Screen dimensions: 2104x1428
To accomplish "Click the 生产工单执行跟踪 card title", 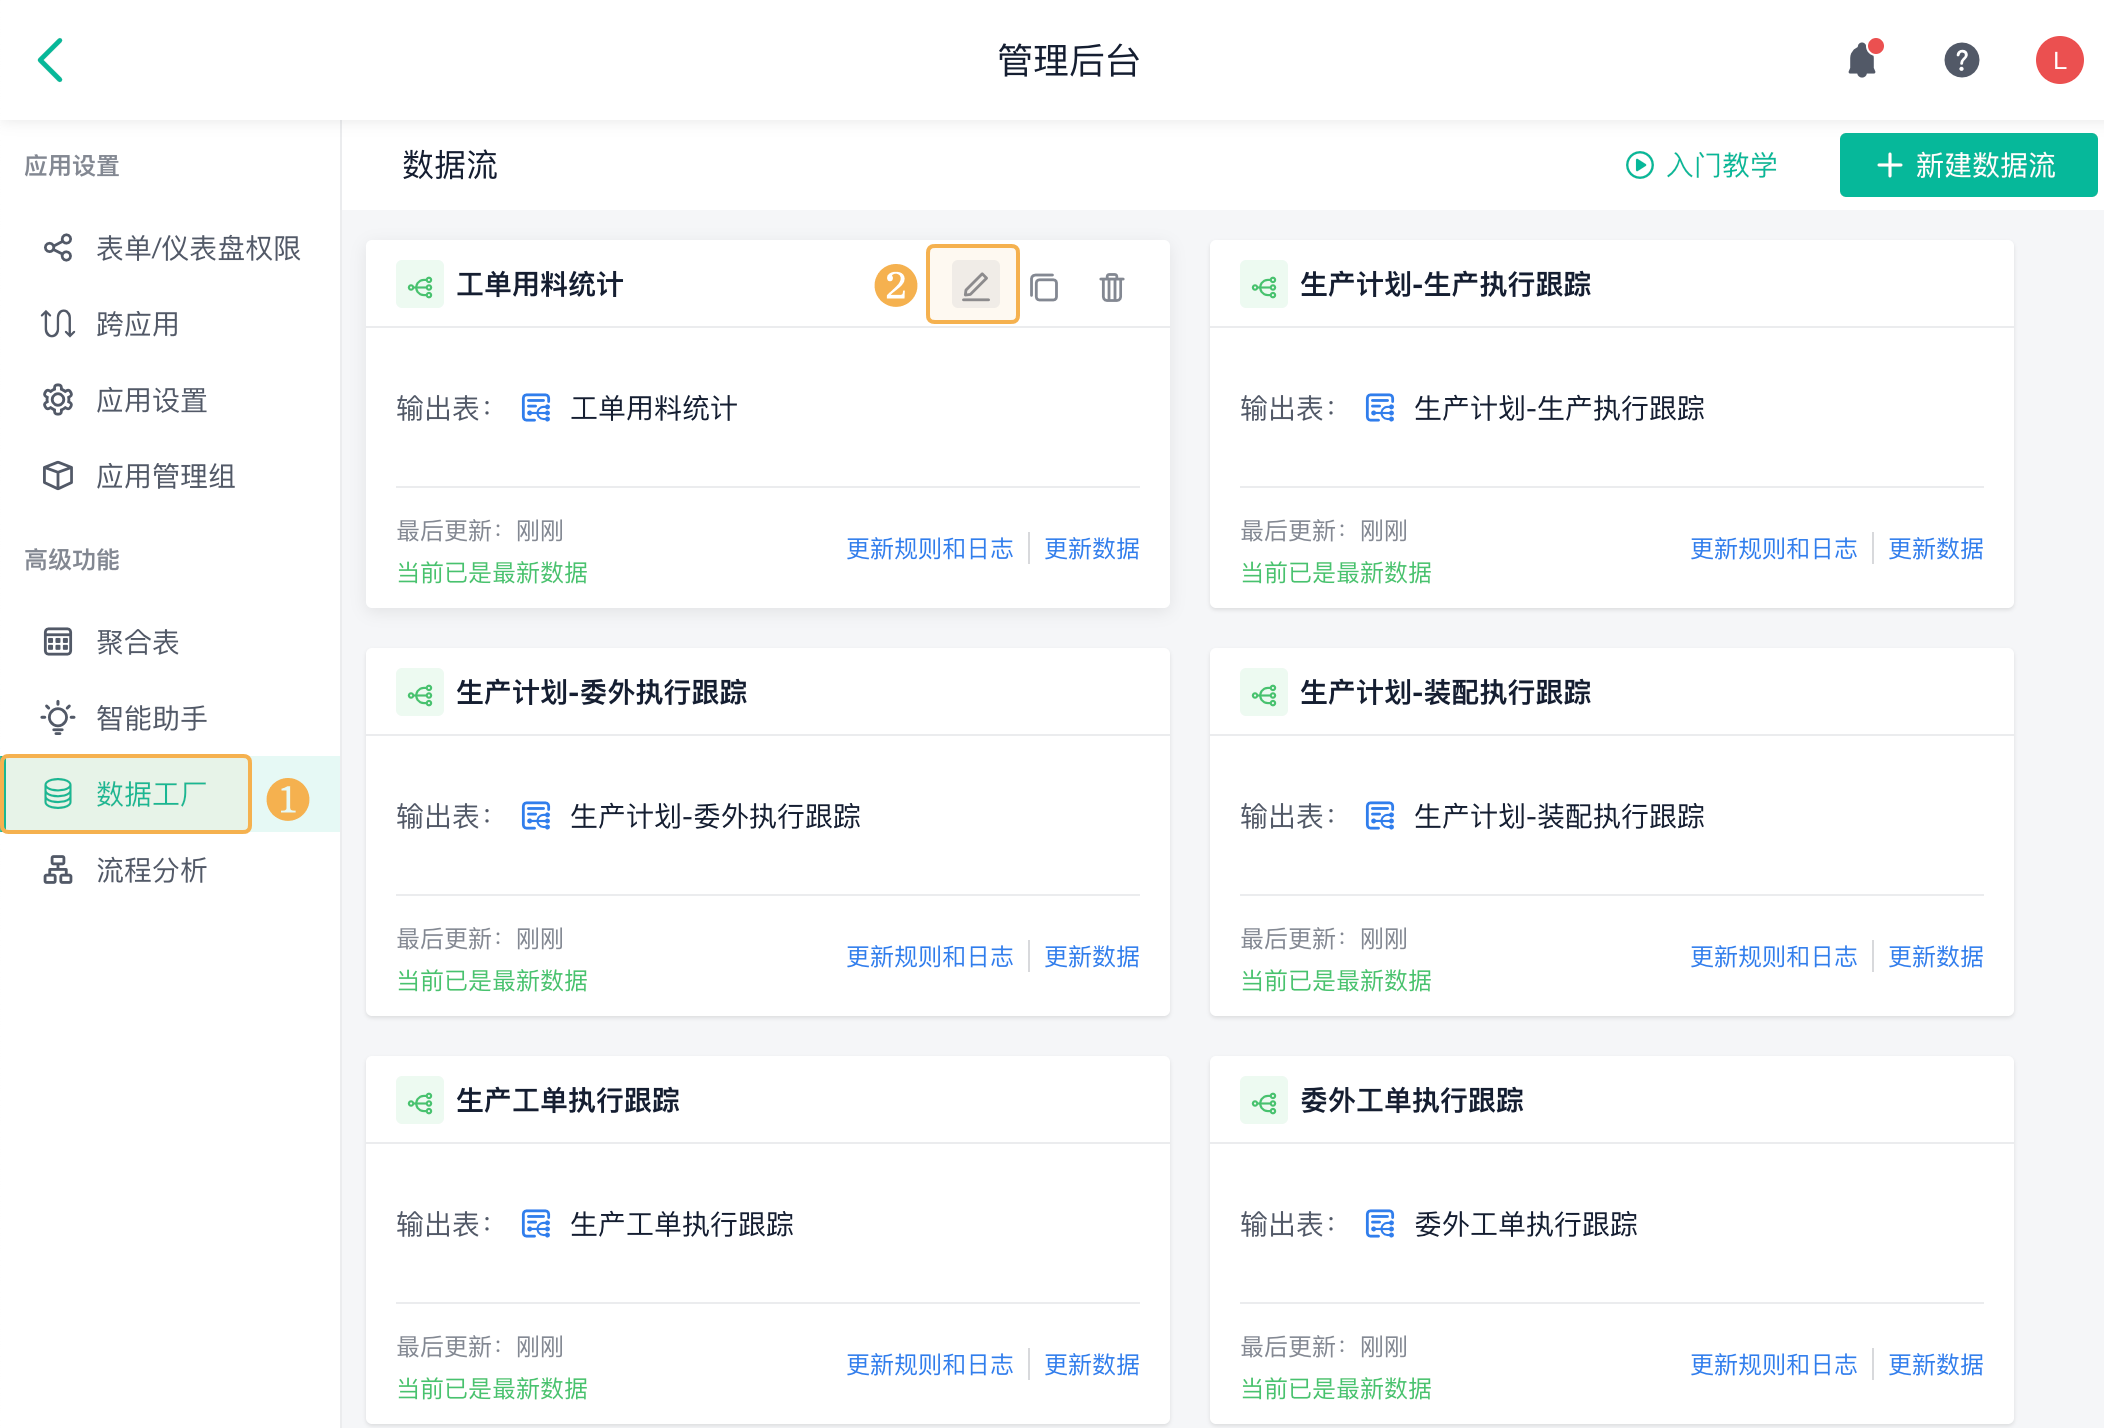I will (567, 1100).
